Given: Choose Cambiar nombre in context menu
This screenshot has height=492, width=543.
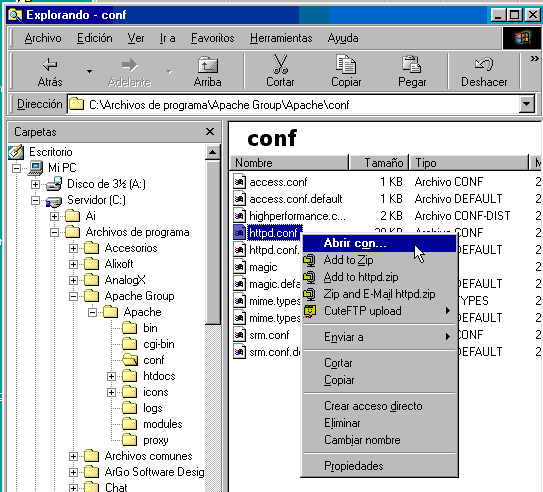Looking at the screenshot, I should pyautogui.click(x=380, y=440).
